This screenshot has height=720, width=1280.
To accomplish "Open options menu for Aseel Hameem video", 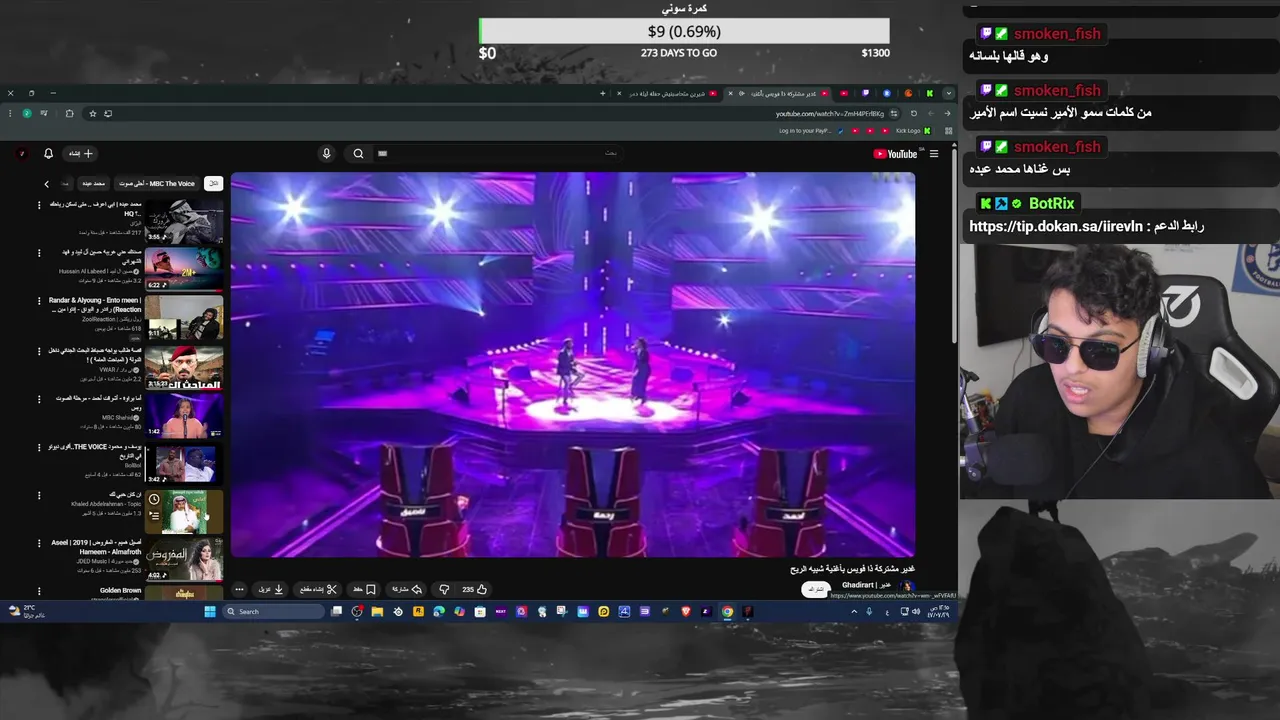I will click(x=39, y=543).
